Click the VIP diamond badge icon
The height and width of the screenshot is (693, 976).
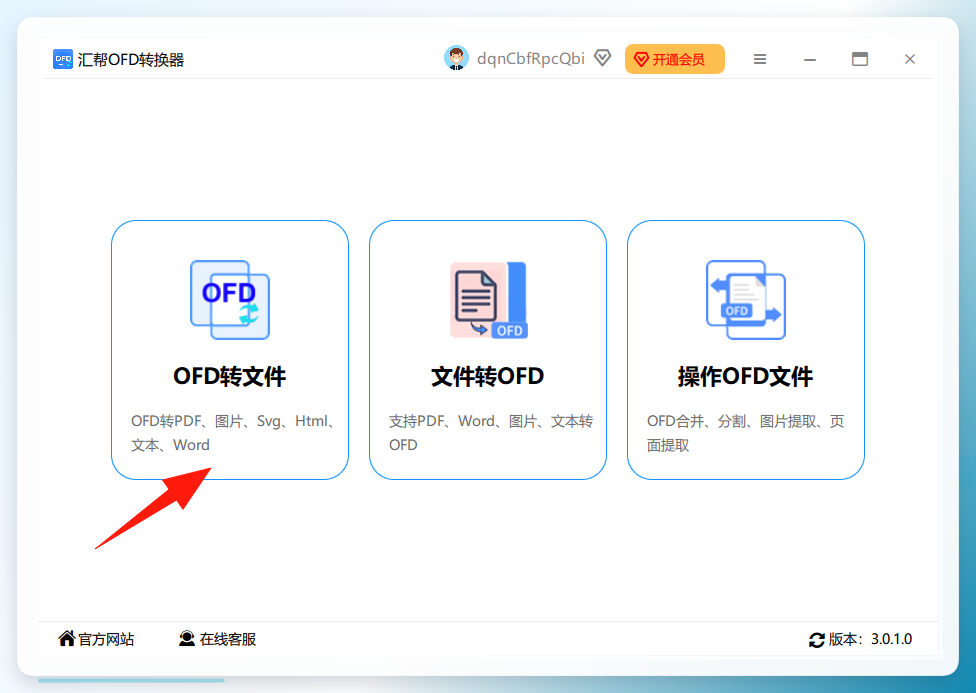(603, 58)
